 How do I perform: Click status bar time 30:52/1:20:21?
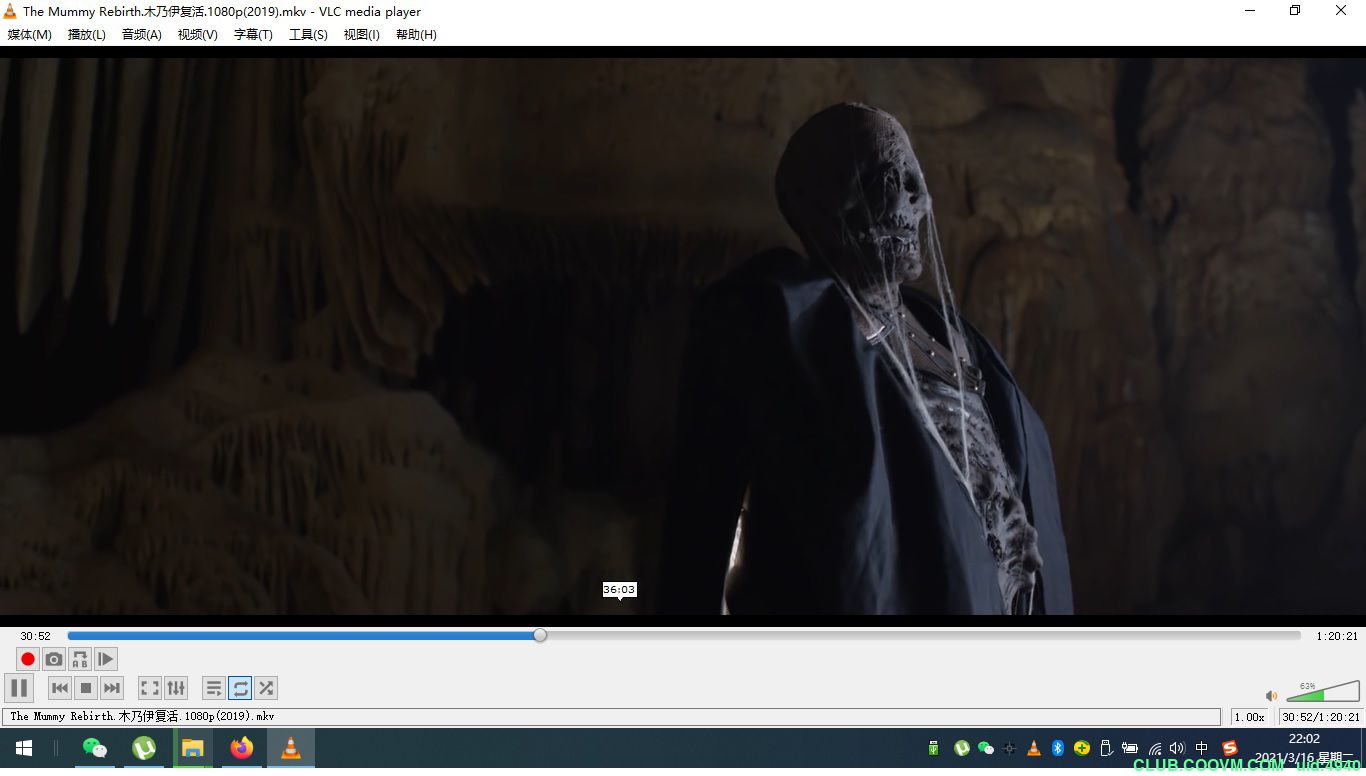click(x=1321, y=717)
